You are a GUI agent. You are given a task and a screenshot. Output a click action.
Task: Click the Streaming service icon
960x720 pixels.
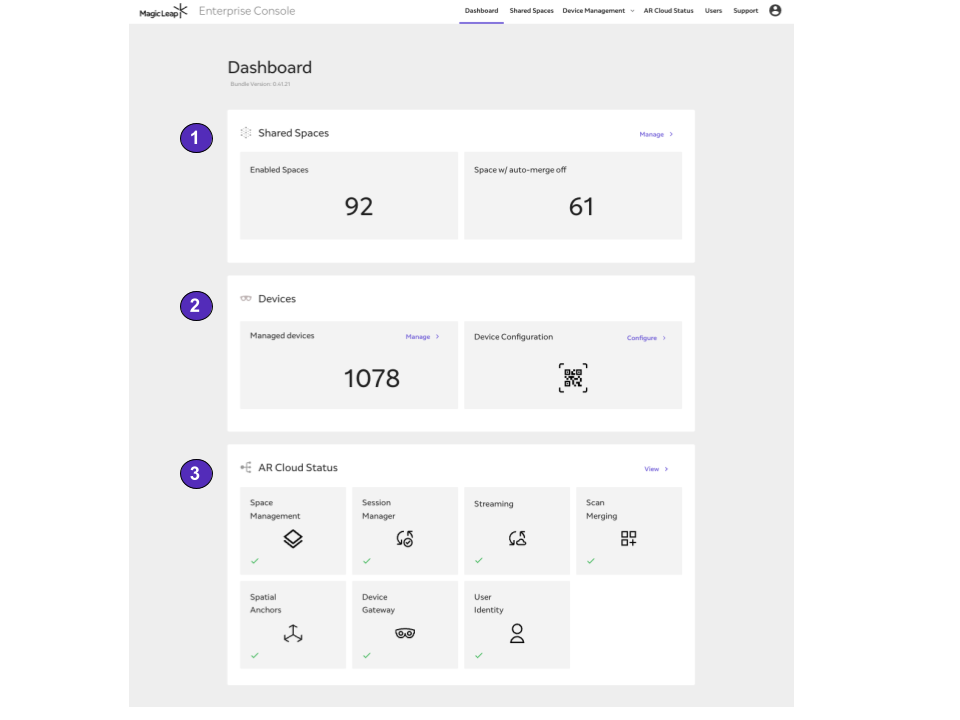[517, 538]
